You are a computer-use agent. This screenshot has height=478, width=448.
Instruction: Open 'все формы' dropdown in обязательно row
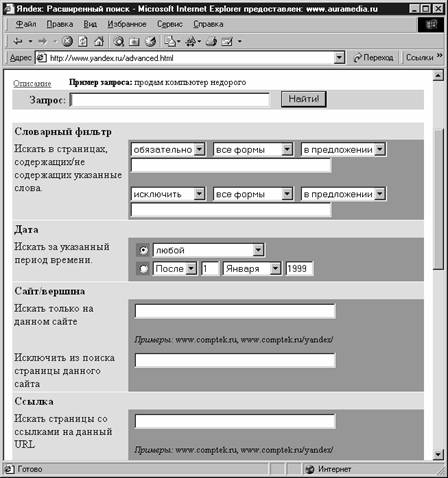pos(287,149)
